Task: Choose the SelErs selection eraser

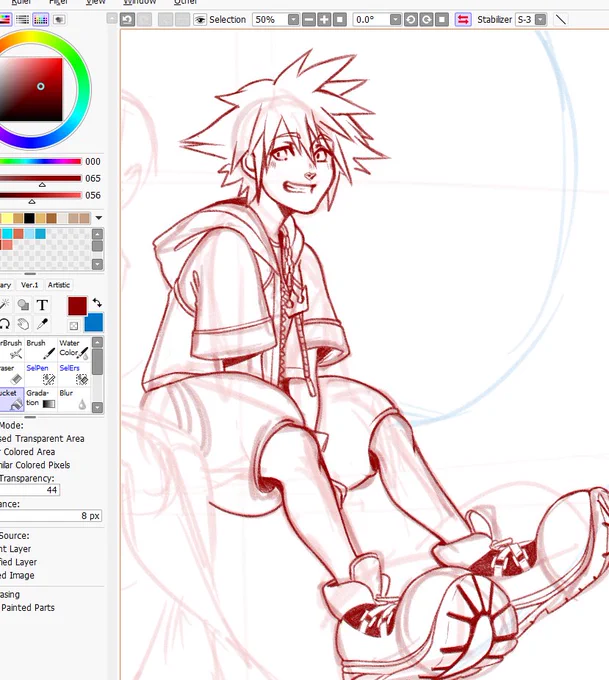Action: (x=74, y=374)
